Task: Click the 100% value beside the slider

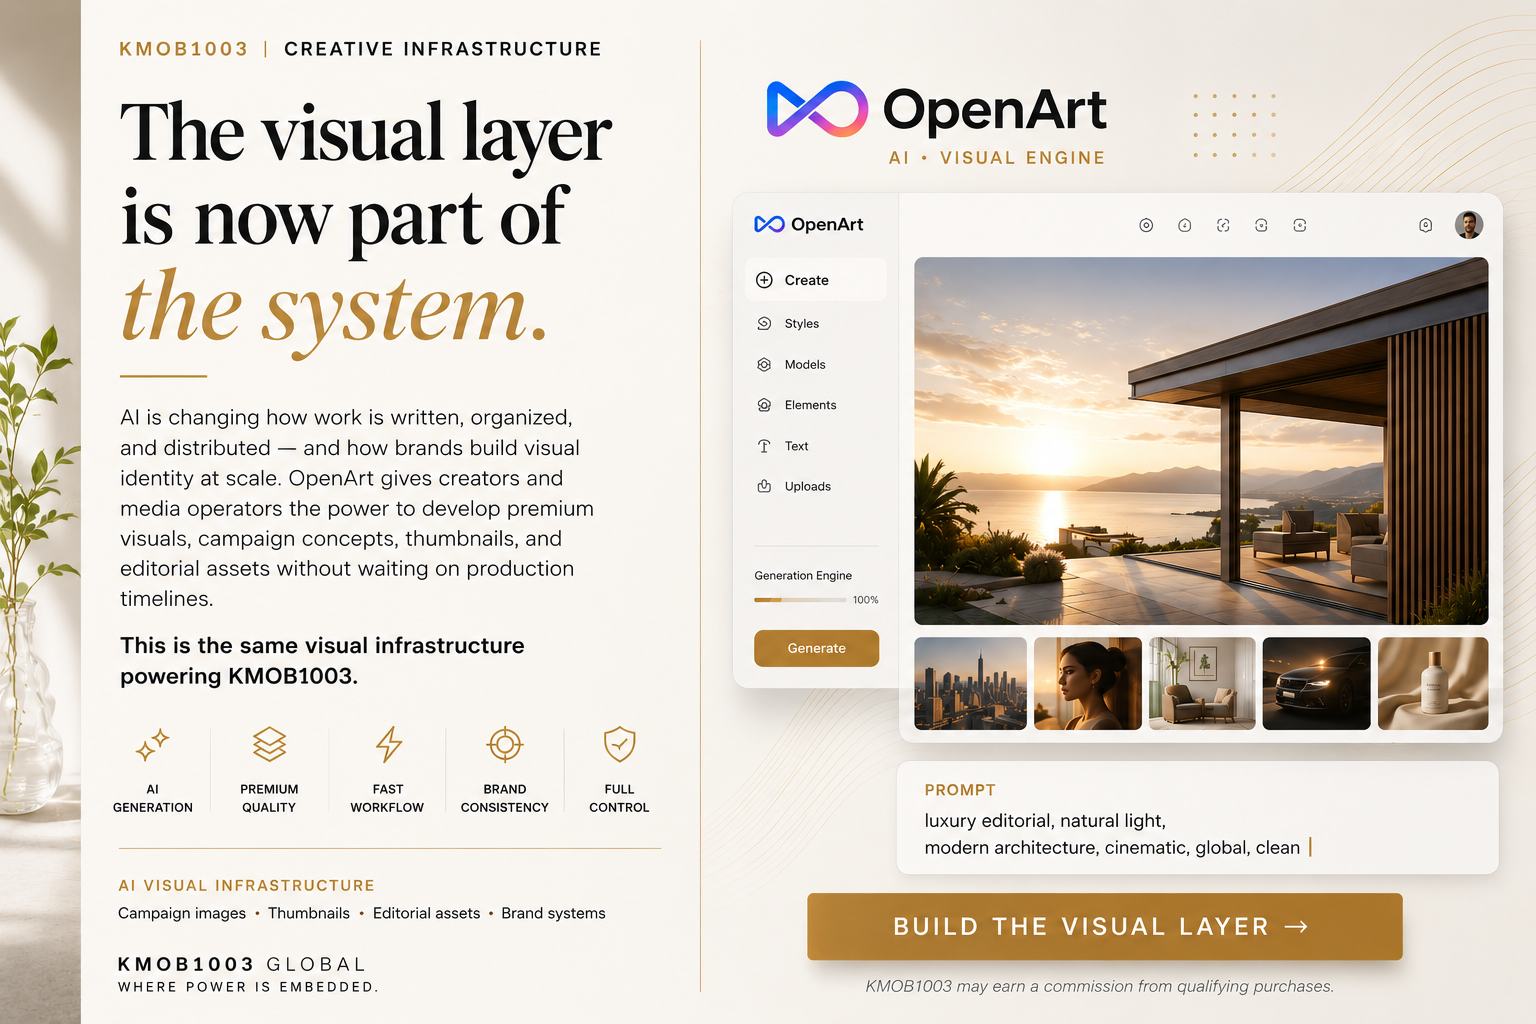Action: (866, 600)
